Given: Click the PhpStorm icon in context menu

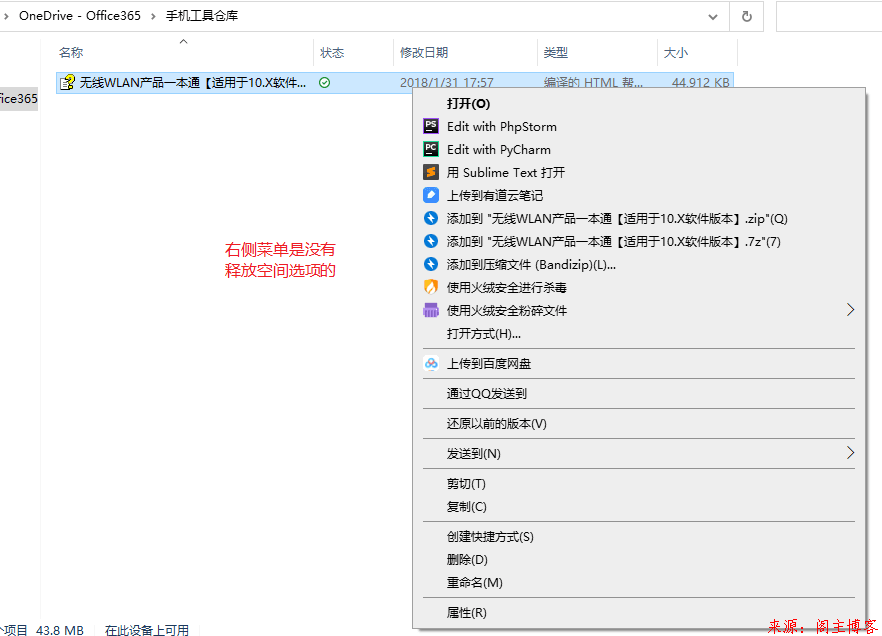Looking at the screenshot, I should pyautogui.click(x=431, y=126).
